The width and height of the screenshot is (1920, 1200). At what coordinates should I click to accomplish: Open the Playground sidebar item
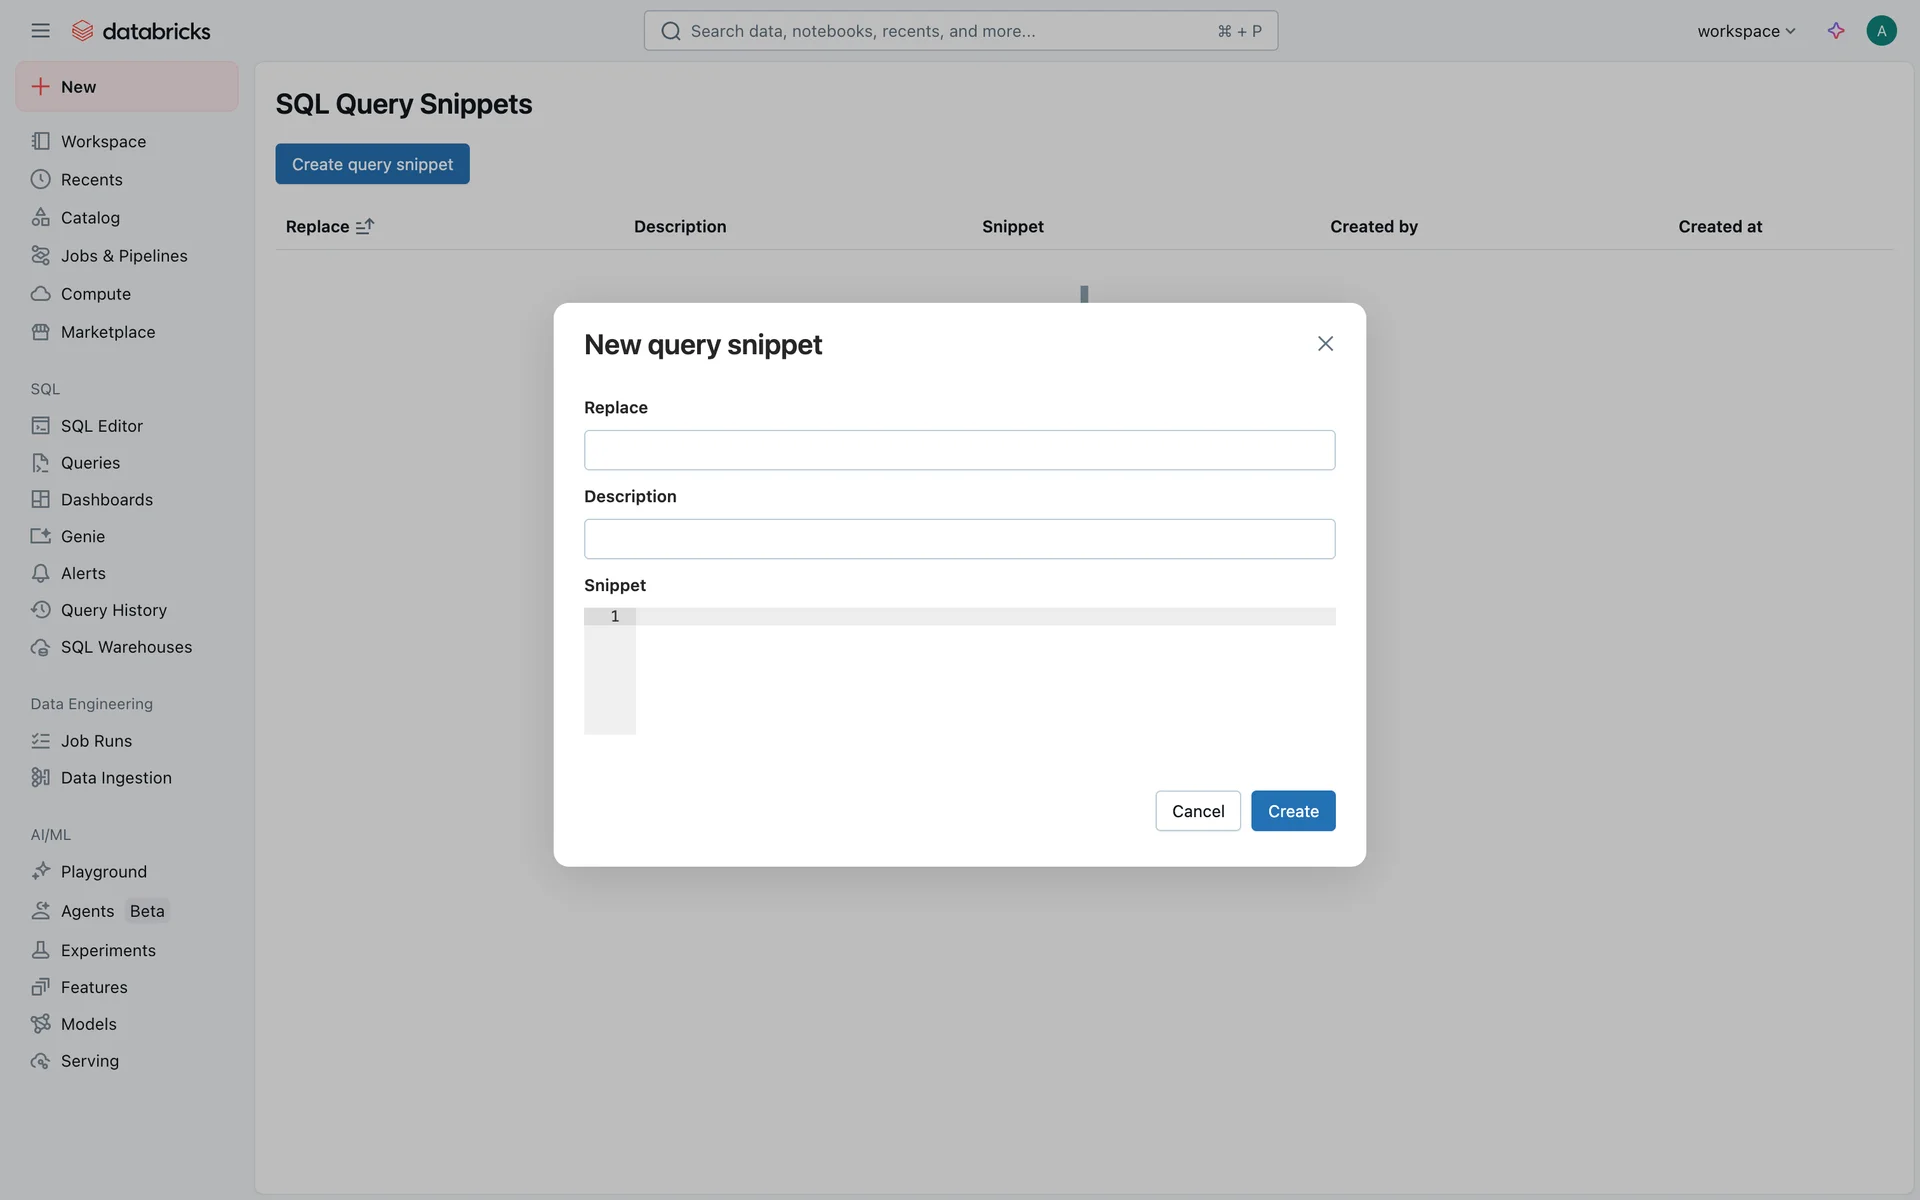click(103, 872)
